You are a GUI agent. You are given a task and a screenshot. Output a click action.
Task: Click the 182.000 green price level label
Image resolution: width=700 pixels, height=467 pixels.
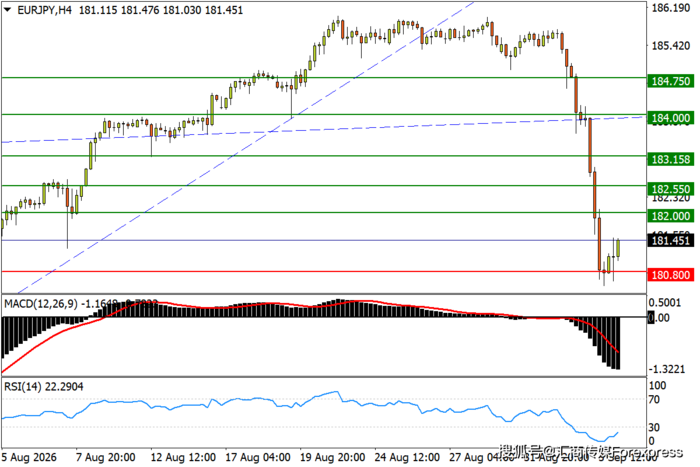click(671, 216)
